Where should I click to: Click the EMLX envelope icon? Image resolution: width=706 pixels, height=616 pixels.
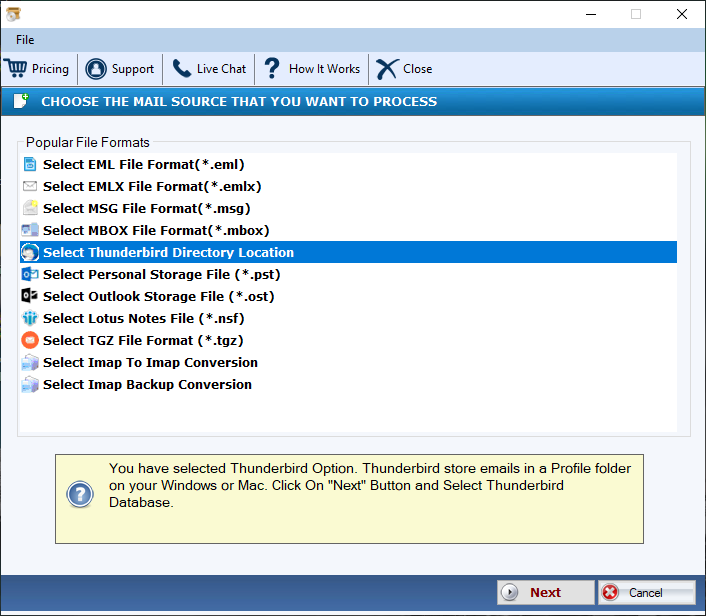pyautogui.click(x=30, y=186)
